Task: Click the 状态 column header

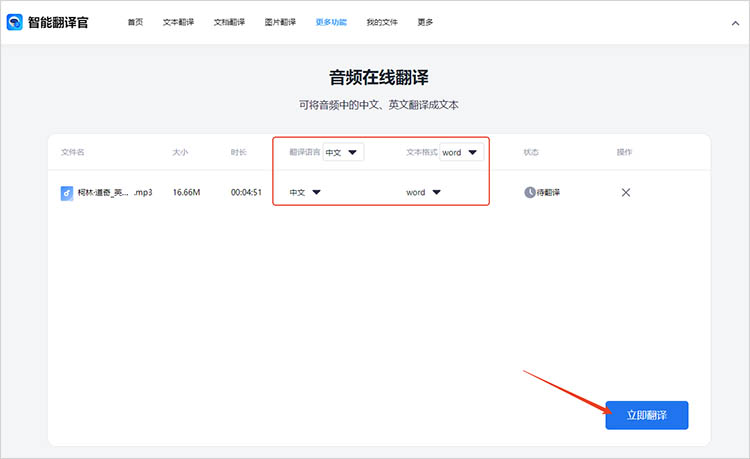Action: 531,152
